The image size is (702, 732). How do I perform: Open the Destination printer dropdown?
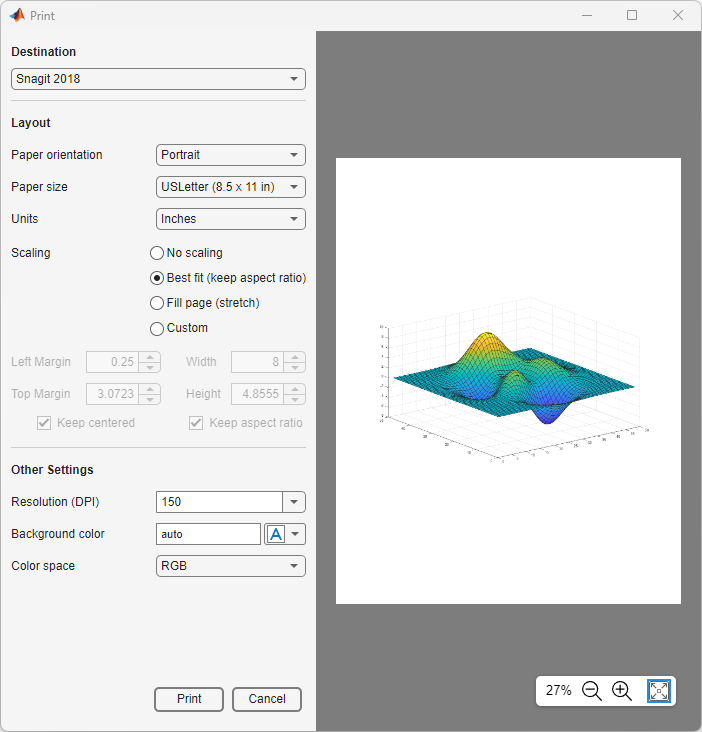158,79
